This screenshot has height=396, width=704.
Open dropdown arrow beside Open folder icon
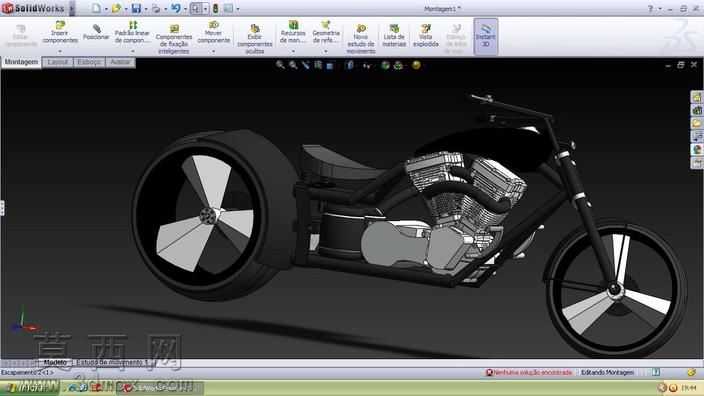[x=126, y=9]
